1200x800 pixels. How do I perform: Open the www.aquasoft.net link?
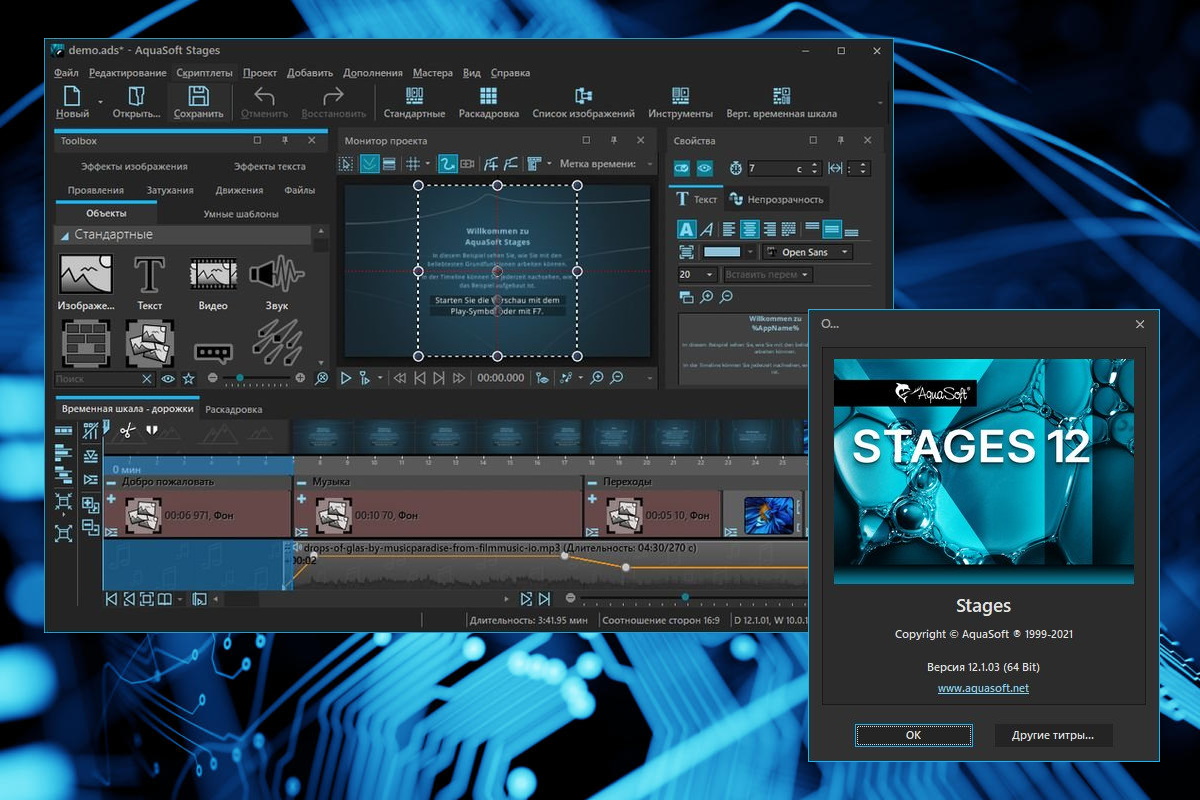[x=983, y=688]
